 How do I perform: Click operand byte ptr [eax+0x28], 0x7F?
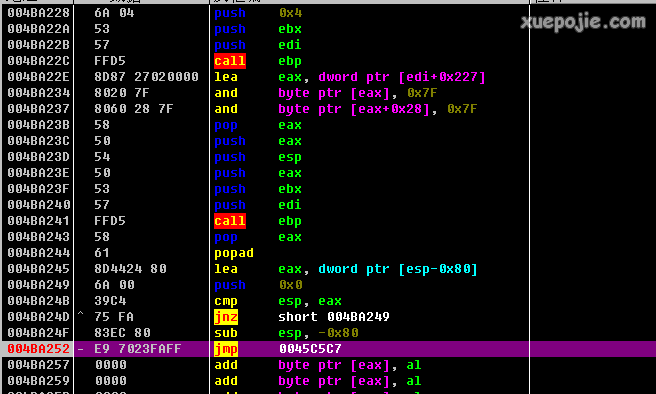point(377,109)
